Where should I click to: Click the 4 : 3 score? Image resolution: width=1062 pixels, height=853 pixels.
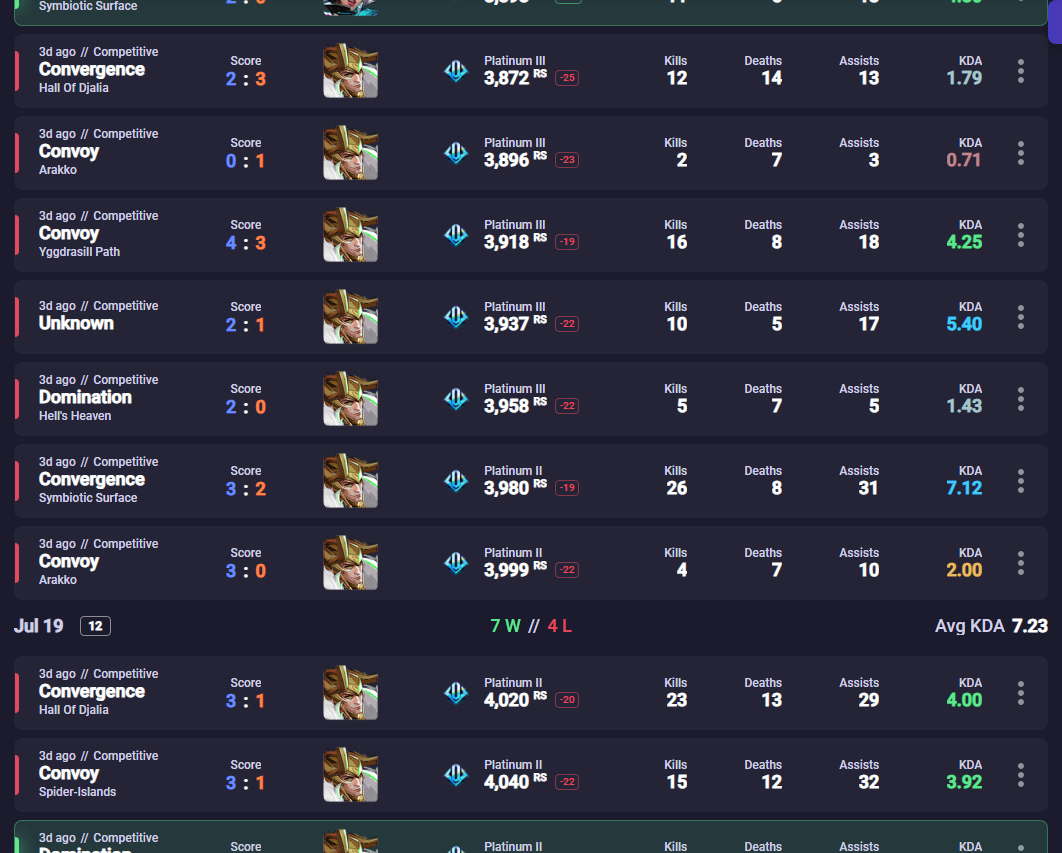tap(245, 243)
